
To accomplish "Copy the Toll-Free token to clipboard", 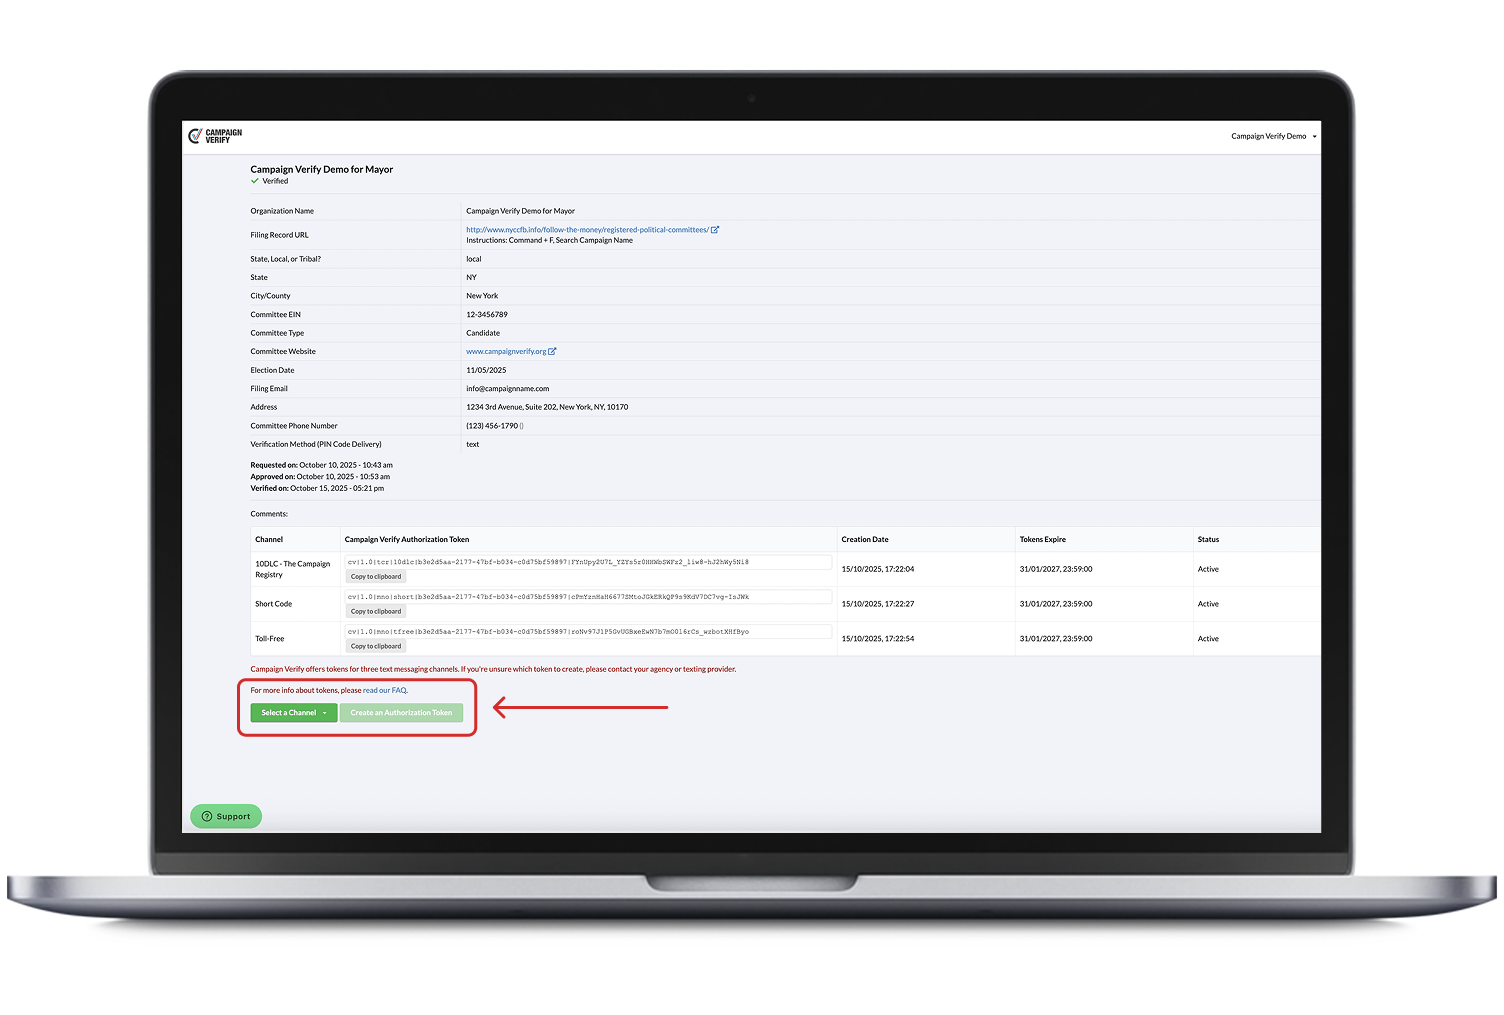I will point(376,646).
